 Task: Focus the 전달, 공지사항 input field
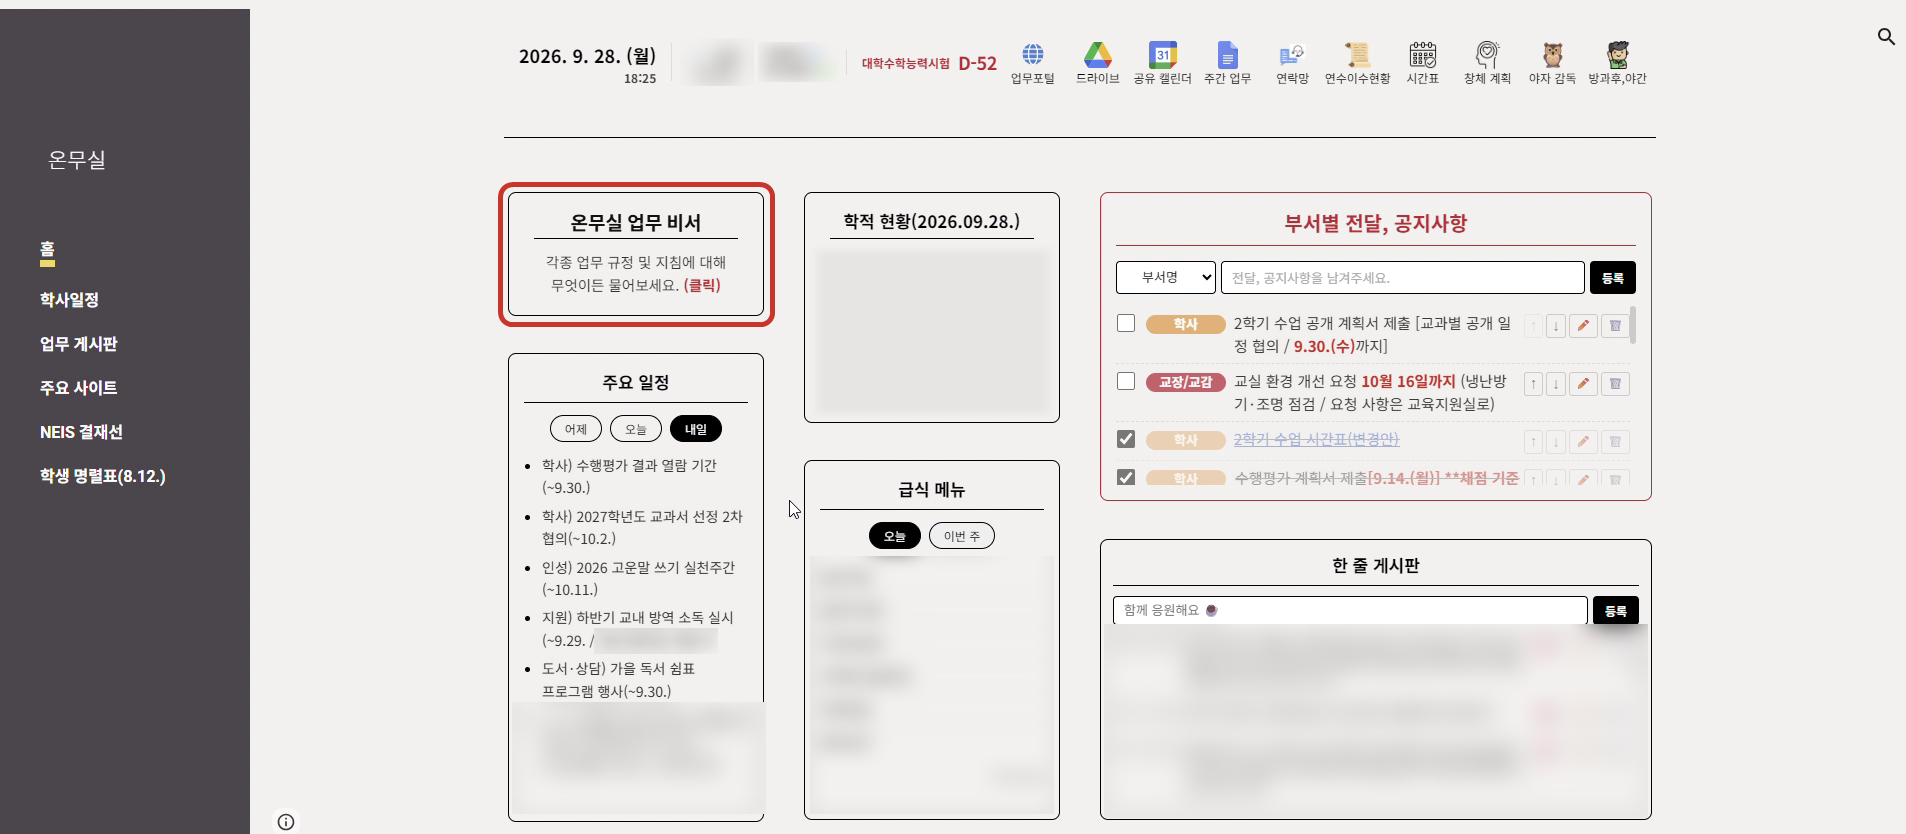1402,277
